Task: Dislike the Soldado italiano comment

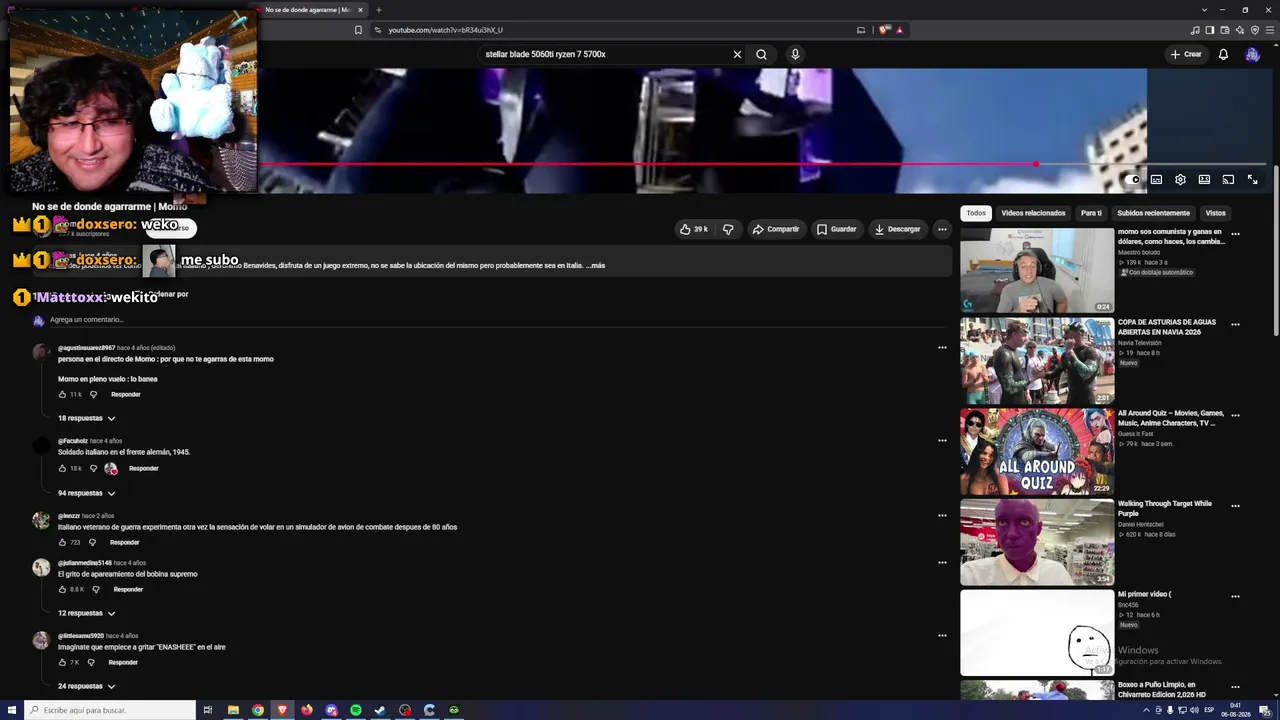Action: [93, 468]
